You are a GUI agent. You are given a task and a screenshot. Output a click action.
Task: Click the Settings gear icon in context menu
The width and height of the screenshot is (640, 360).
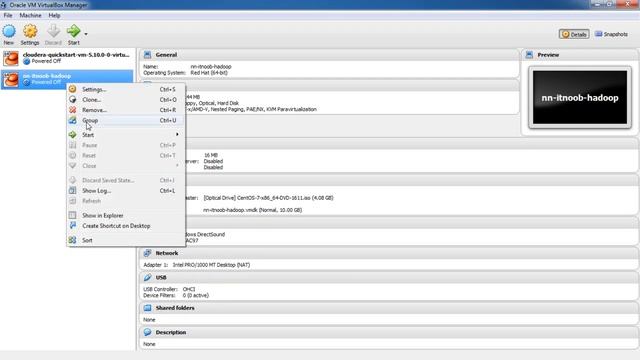click(73, 89)
